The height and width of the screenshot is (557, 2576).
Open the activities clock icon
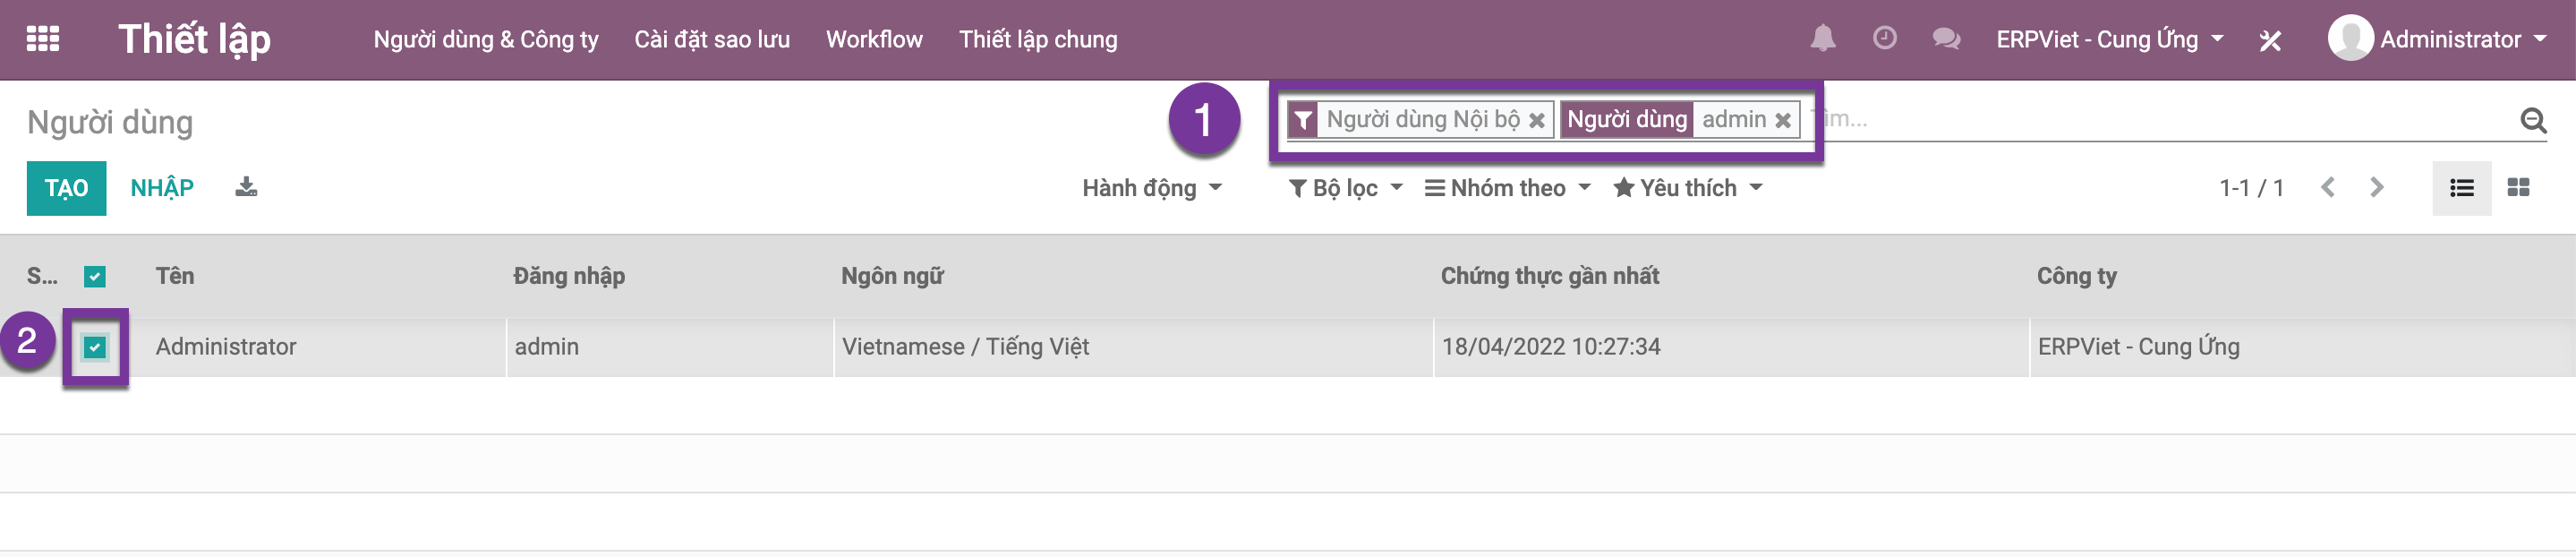pyautogui.click(x=1884, y=39)
